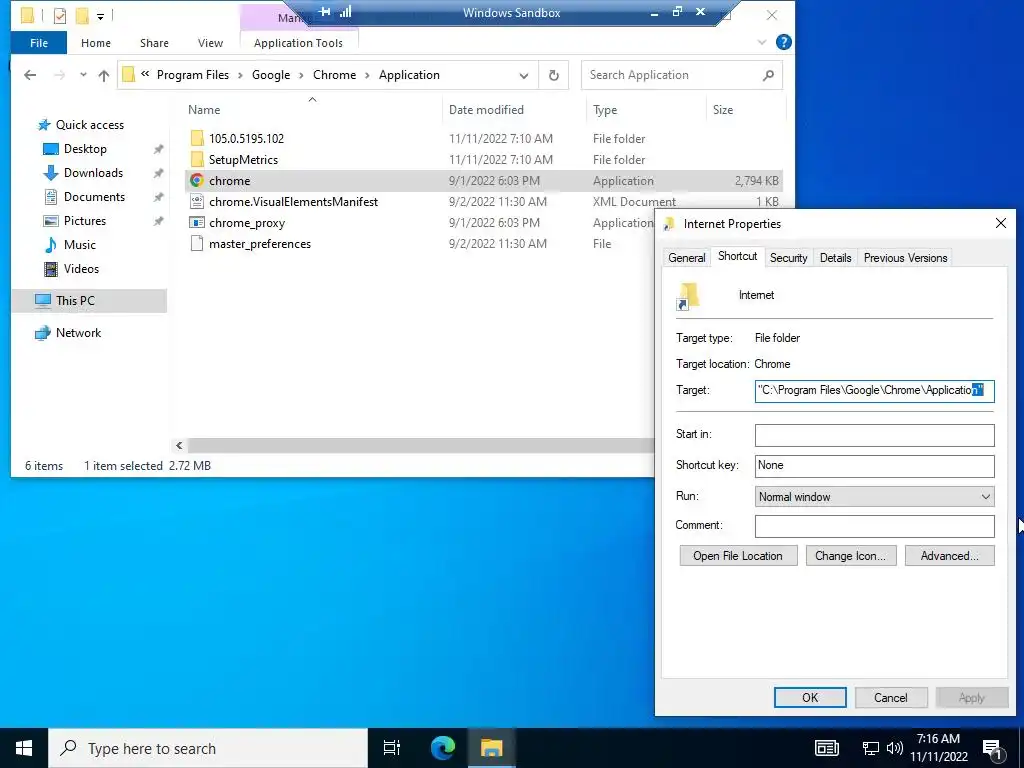Open the recent locations chevron beside navigation arrows
This screenshot has height=768, width=1024.
(83, 75)
